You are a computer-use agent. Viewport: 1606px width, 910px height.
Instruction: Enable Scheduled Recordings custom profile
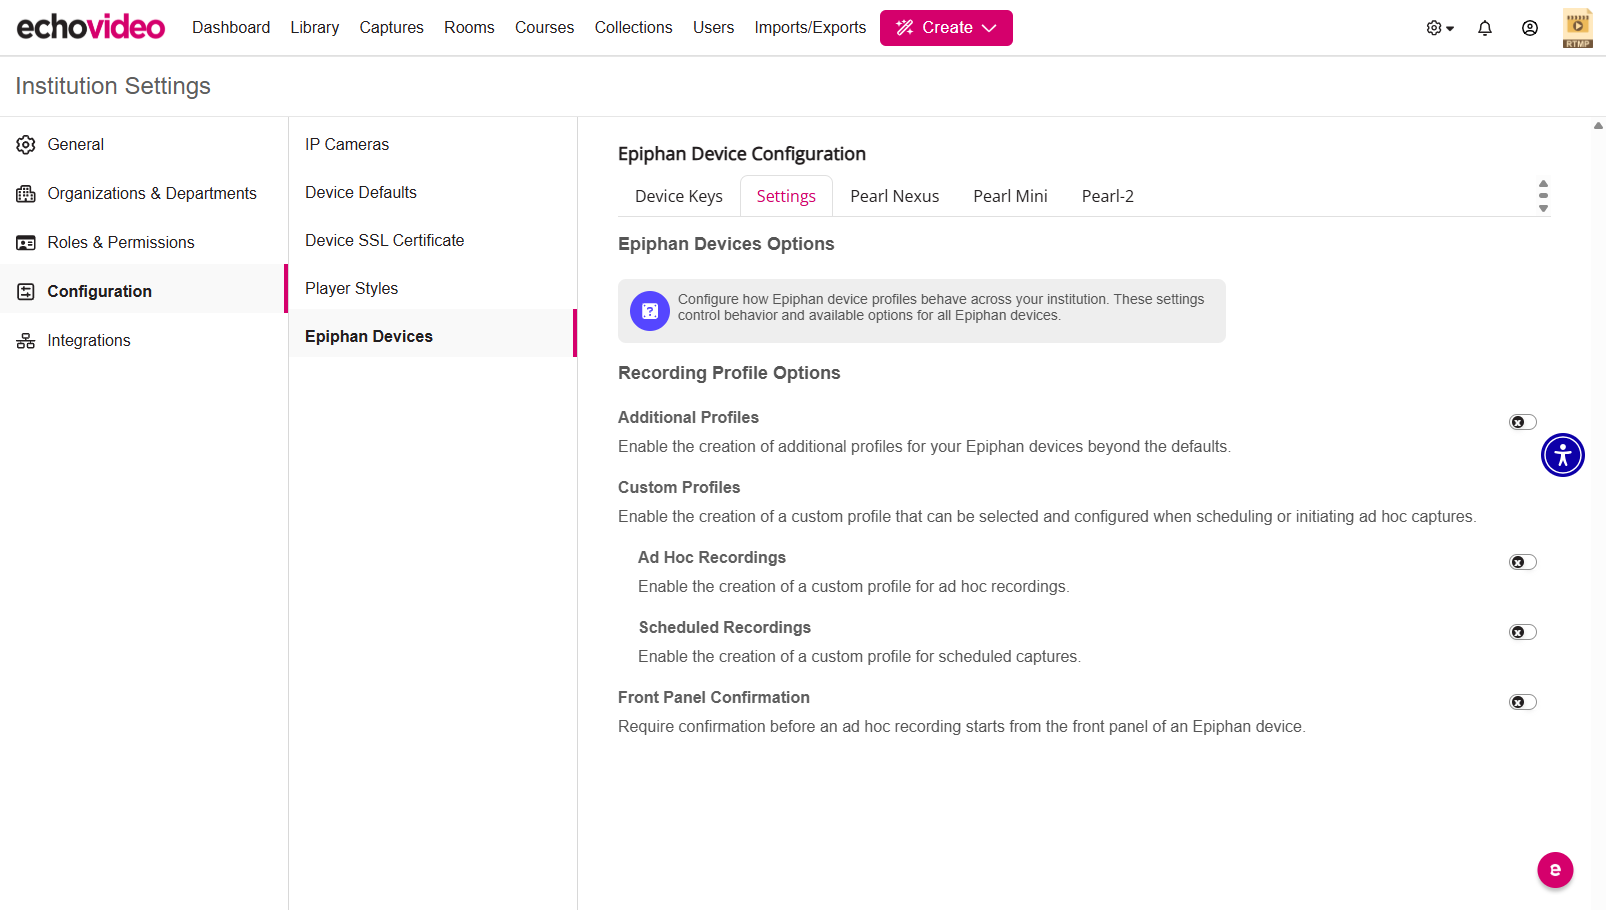click(x=1523, y=632)
